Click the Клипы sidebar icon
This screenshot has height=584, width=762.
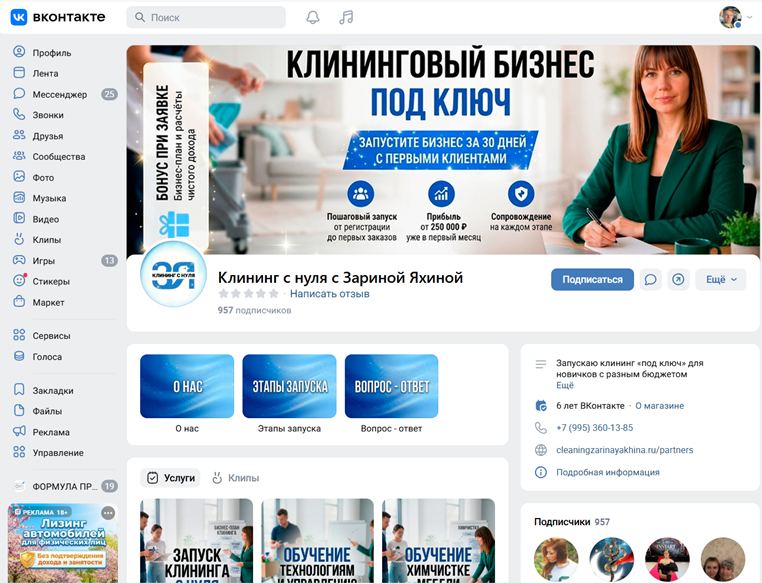[19, 240]
